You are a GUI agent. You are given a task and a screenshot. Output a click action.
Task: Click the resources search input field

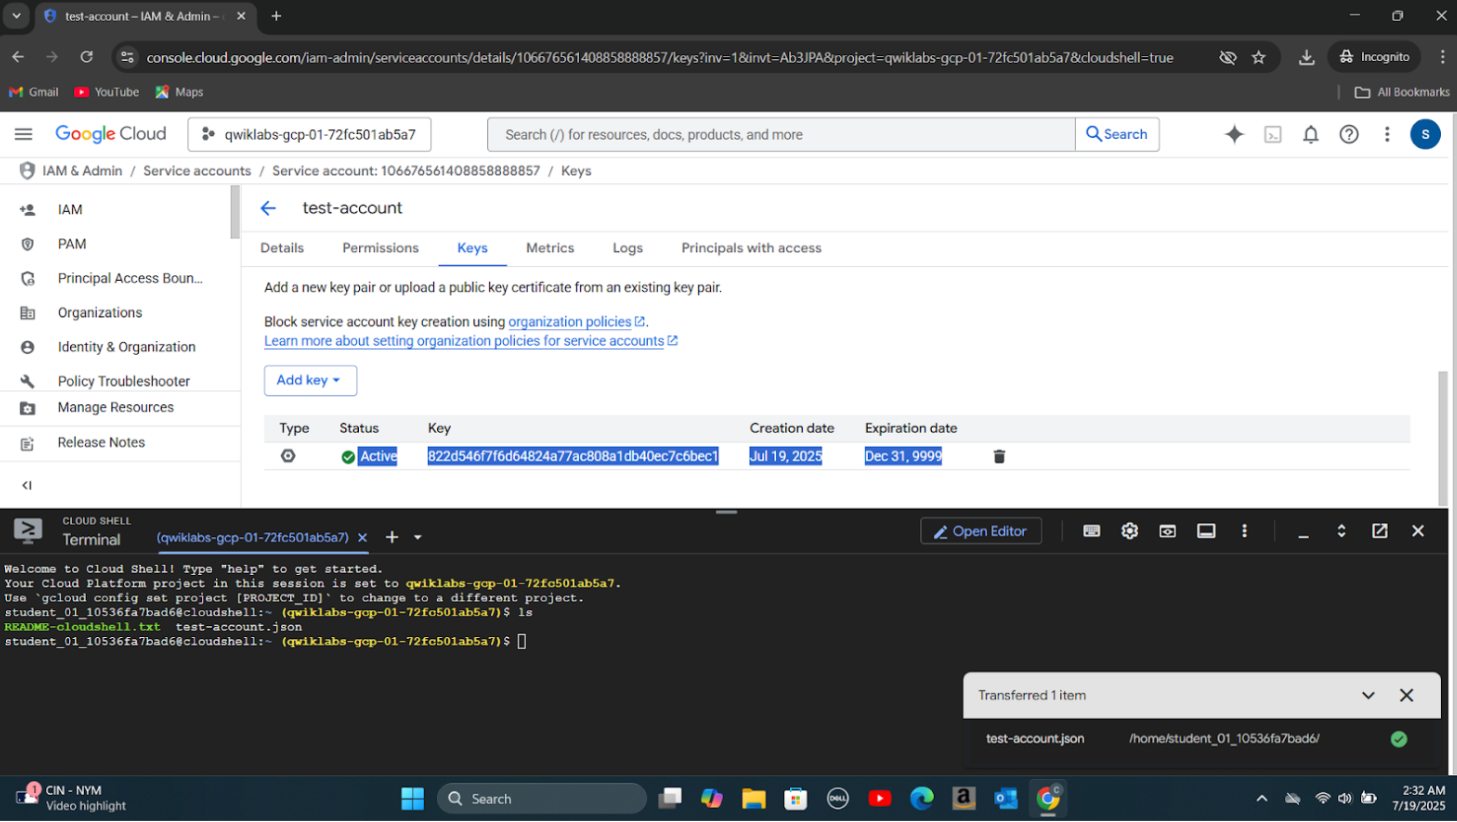click(x=780, y=135)
